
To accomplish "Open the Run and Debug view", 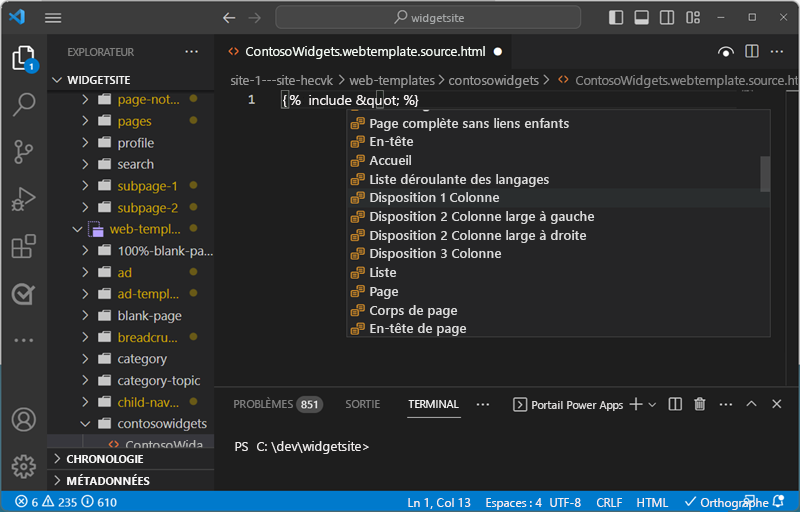I will click(x=23, y=199).
